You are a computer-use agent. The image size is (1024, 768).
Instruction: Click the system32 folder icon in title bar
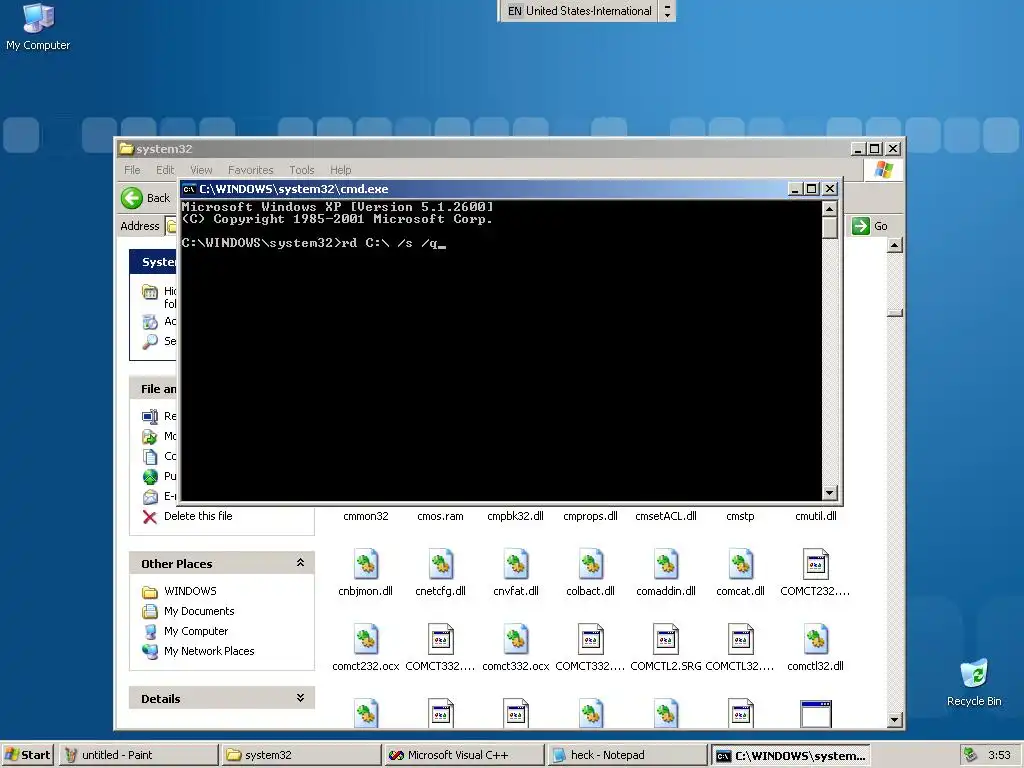tap(126, 149)
